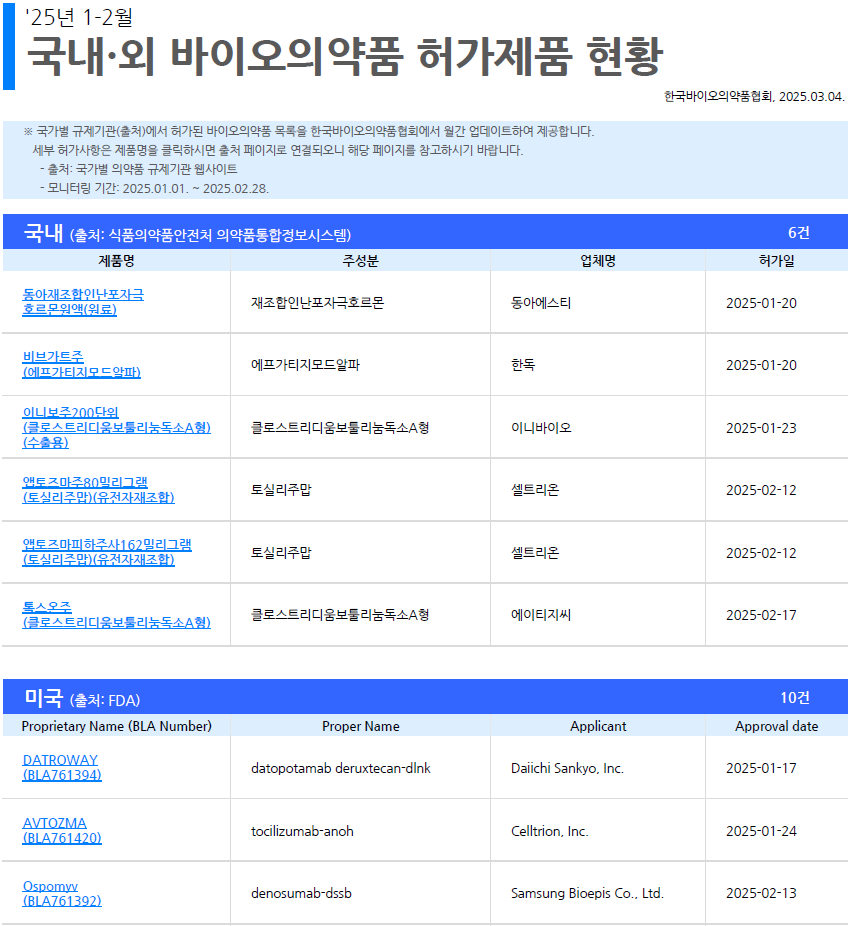Open the Ospomyv (BLA761392) link

pyautogui.click(x=62, y=894)
